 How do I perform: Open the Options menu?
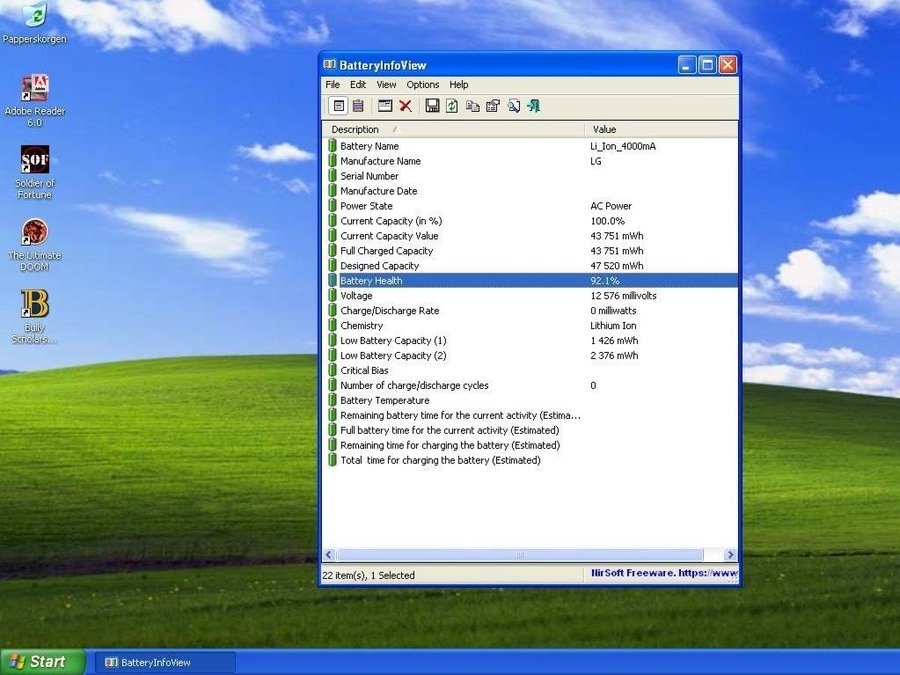coord(422,84)
